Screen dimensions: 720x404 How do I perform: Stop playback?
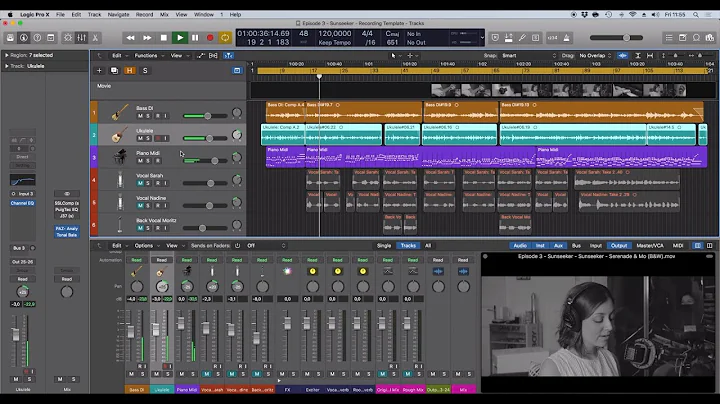(163, 38)
